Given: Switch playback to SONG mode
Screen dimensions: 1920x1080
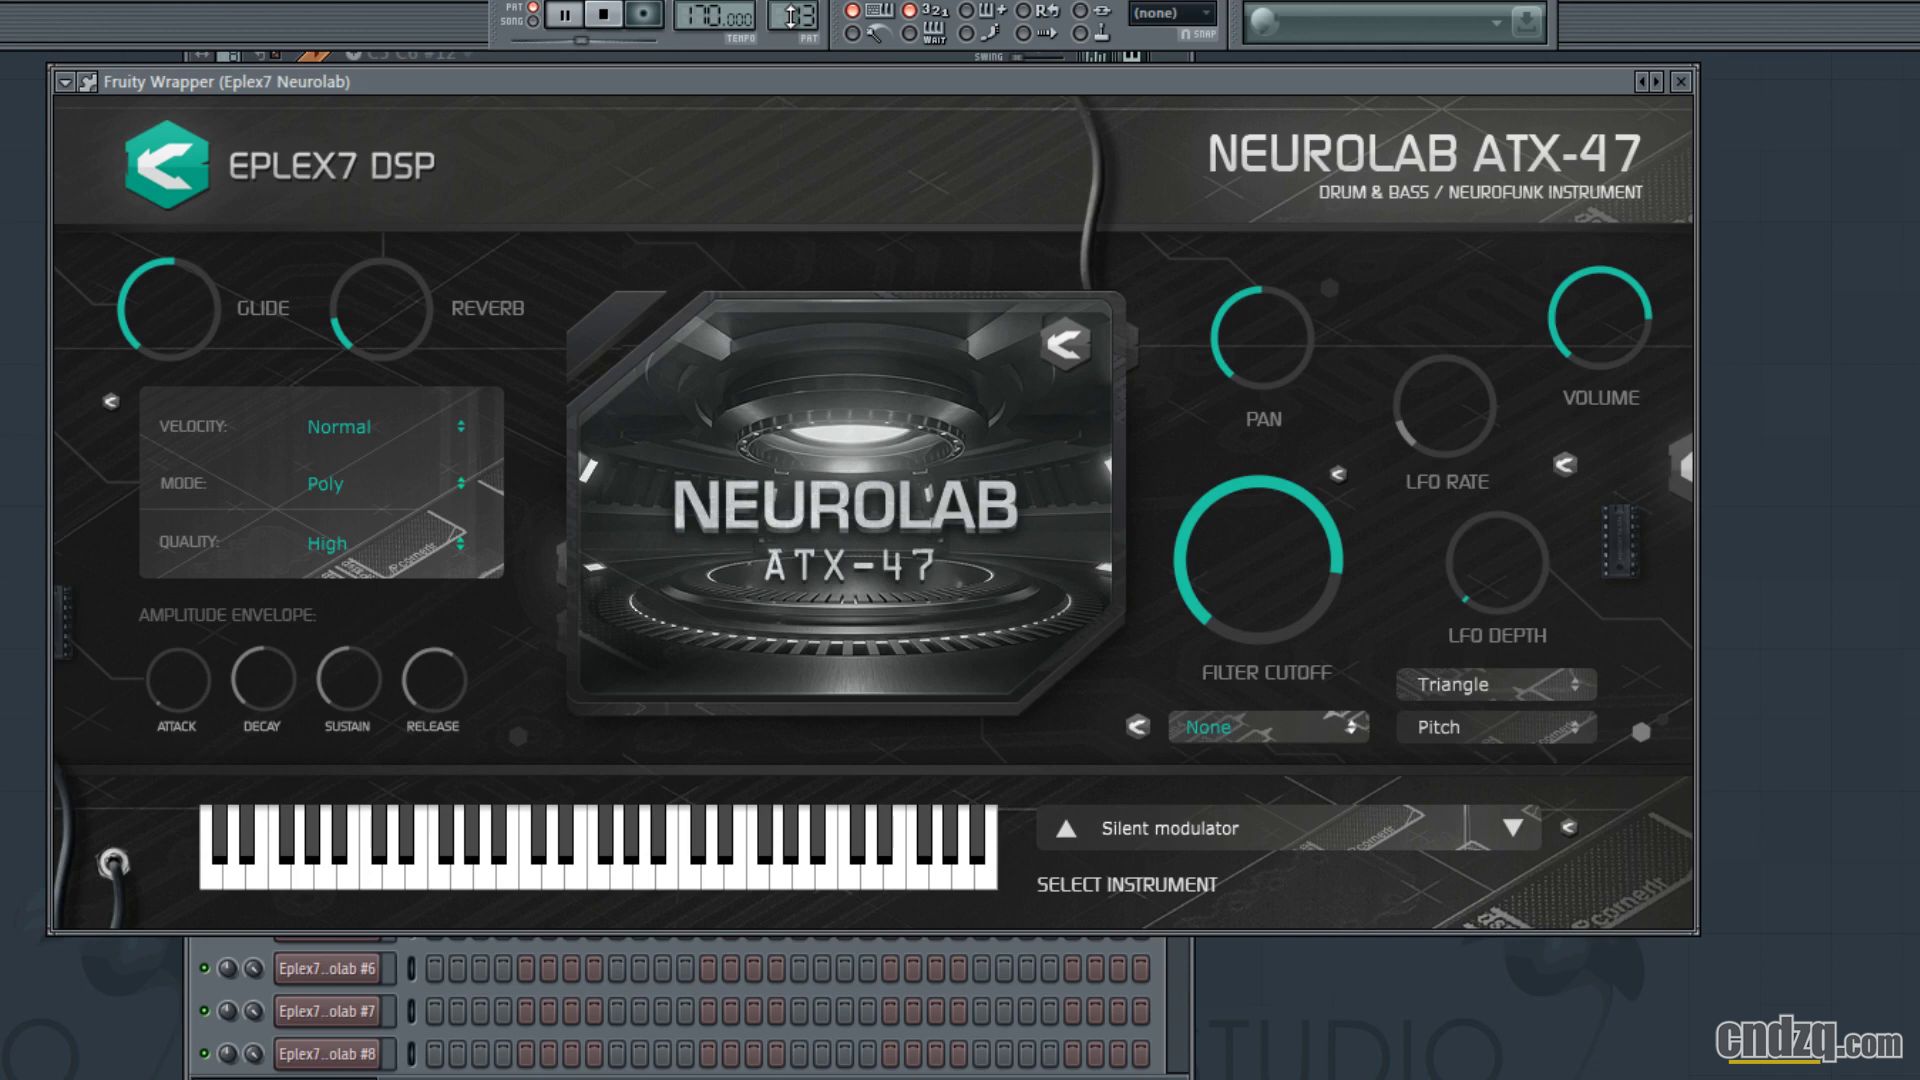Looking at the screenshot, I should pos(532,21).
